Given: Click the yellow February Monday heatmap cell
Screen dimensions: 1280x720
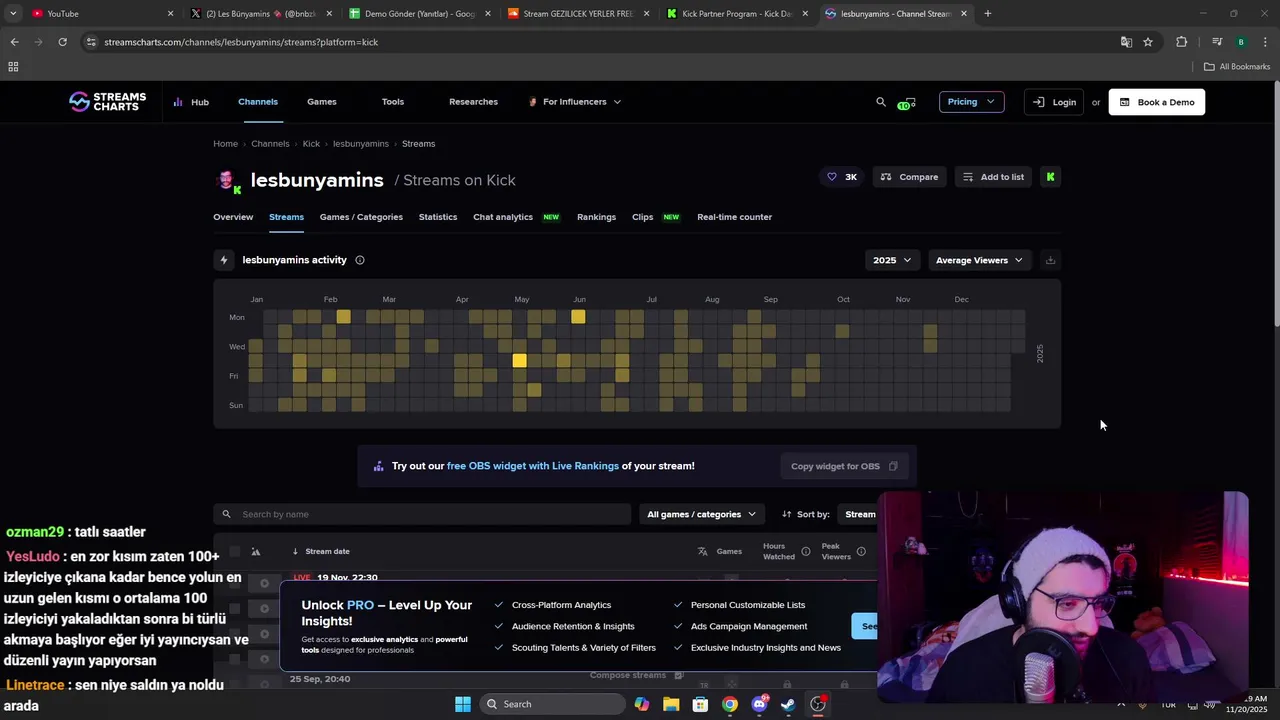Looking at the screenshot, I should tap(343, 317).
